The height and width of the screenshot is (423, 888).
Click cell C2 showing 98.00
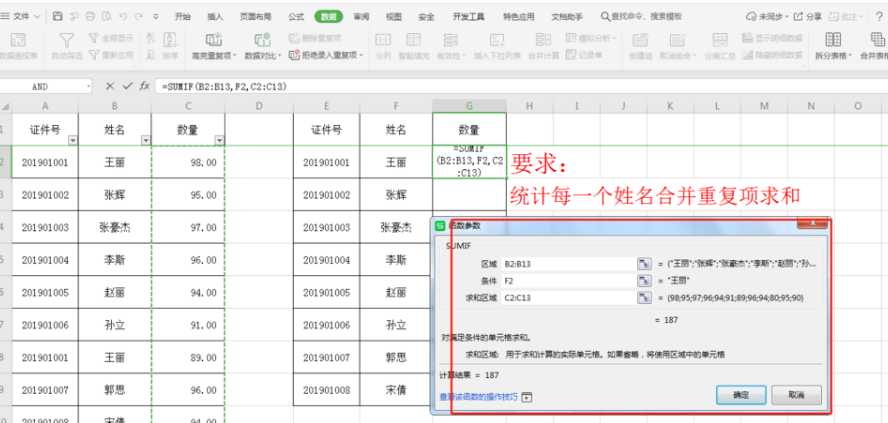[188, 163]
